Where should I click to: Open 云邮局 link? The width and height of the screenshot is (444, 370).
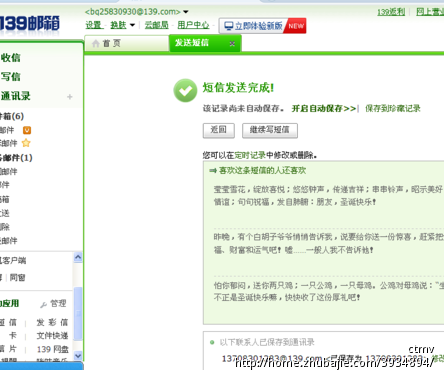(x=156, y=25)
